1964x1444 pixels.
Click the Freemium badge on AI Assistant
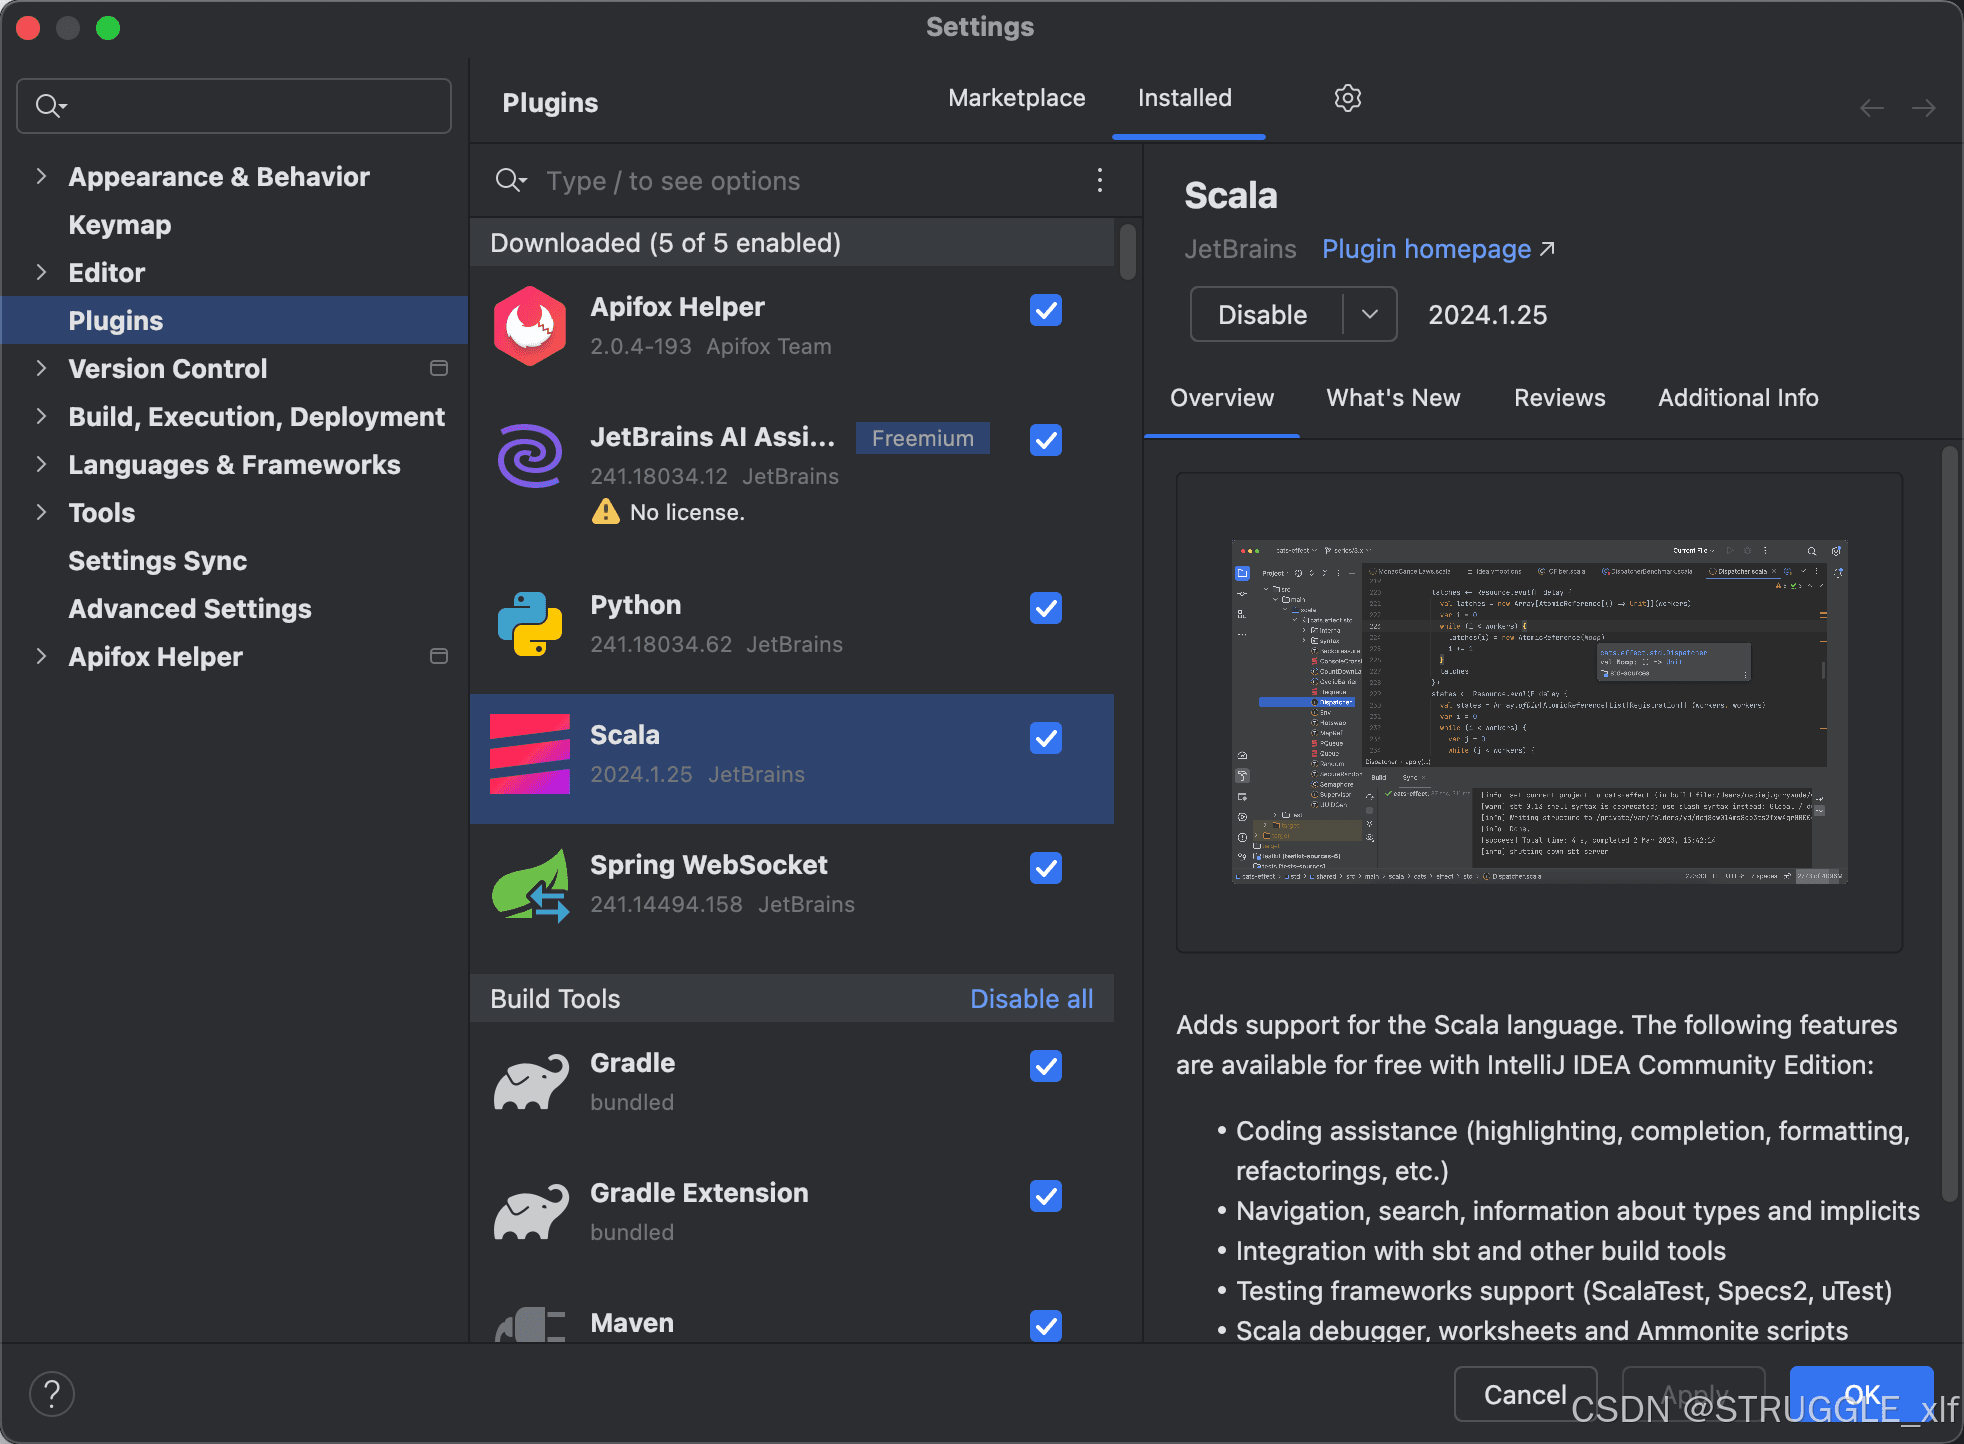click(922, 438)
